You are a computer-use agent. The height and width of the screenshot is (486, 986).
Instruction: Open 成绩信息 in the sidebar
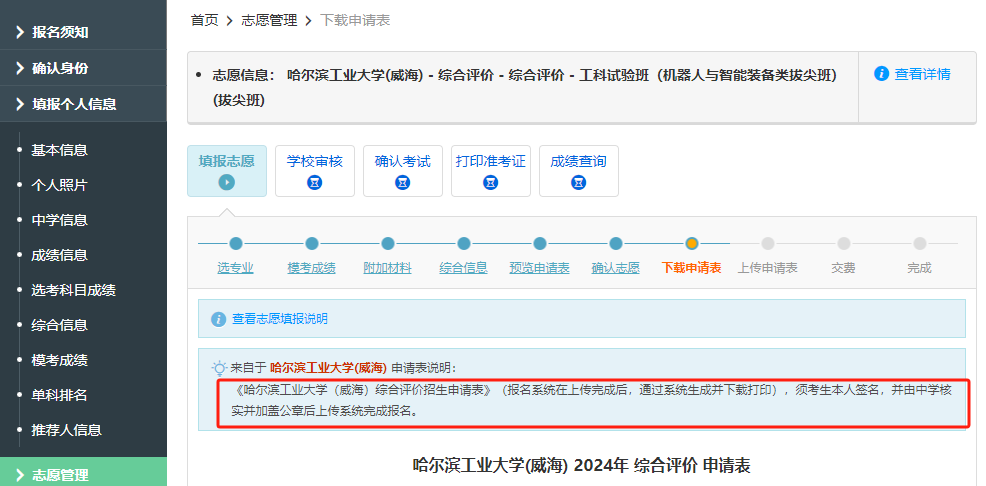click(x=59, y=255)
